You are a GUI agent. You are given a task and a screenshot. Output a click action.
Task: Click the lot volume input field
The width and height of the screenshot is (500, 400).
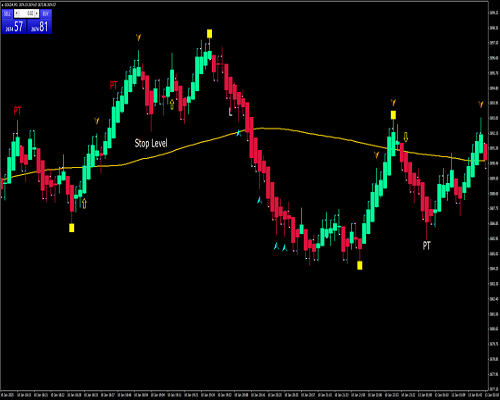coord(27,13)
